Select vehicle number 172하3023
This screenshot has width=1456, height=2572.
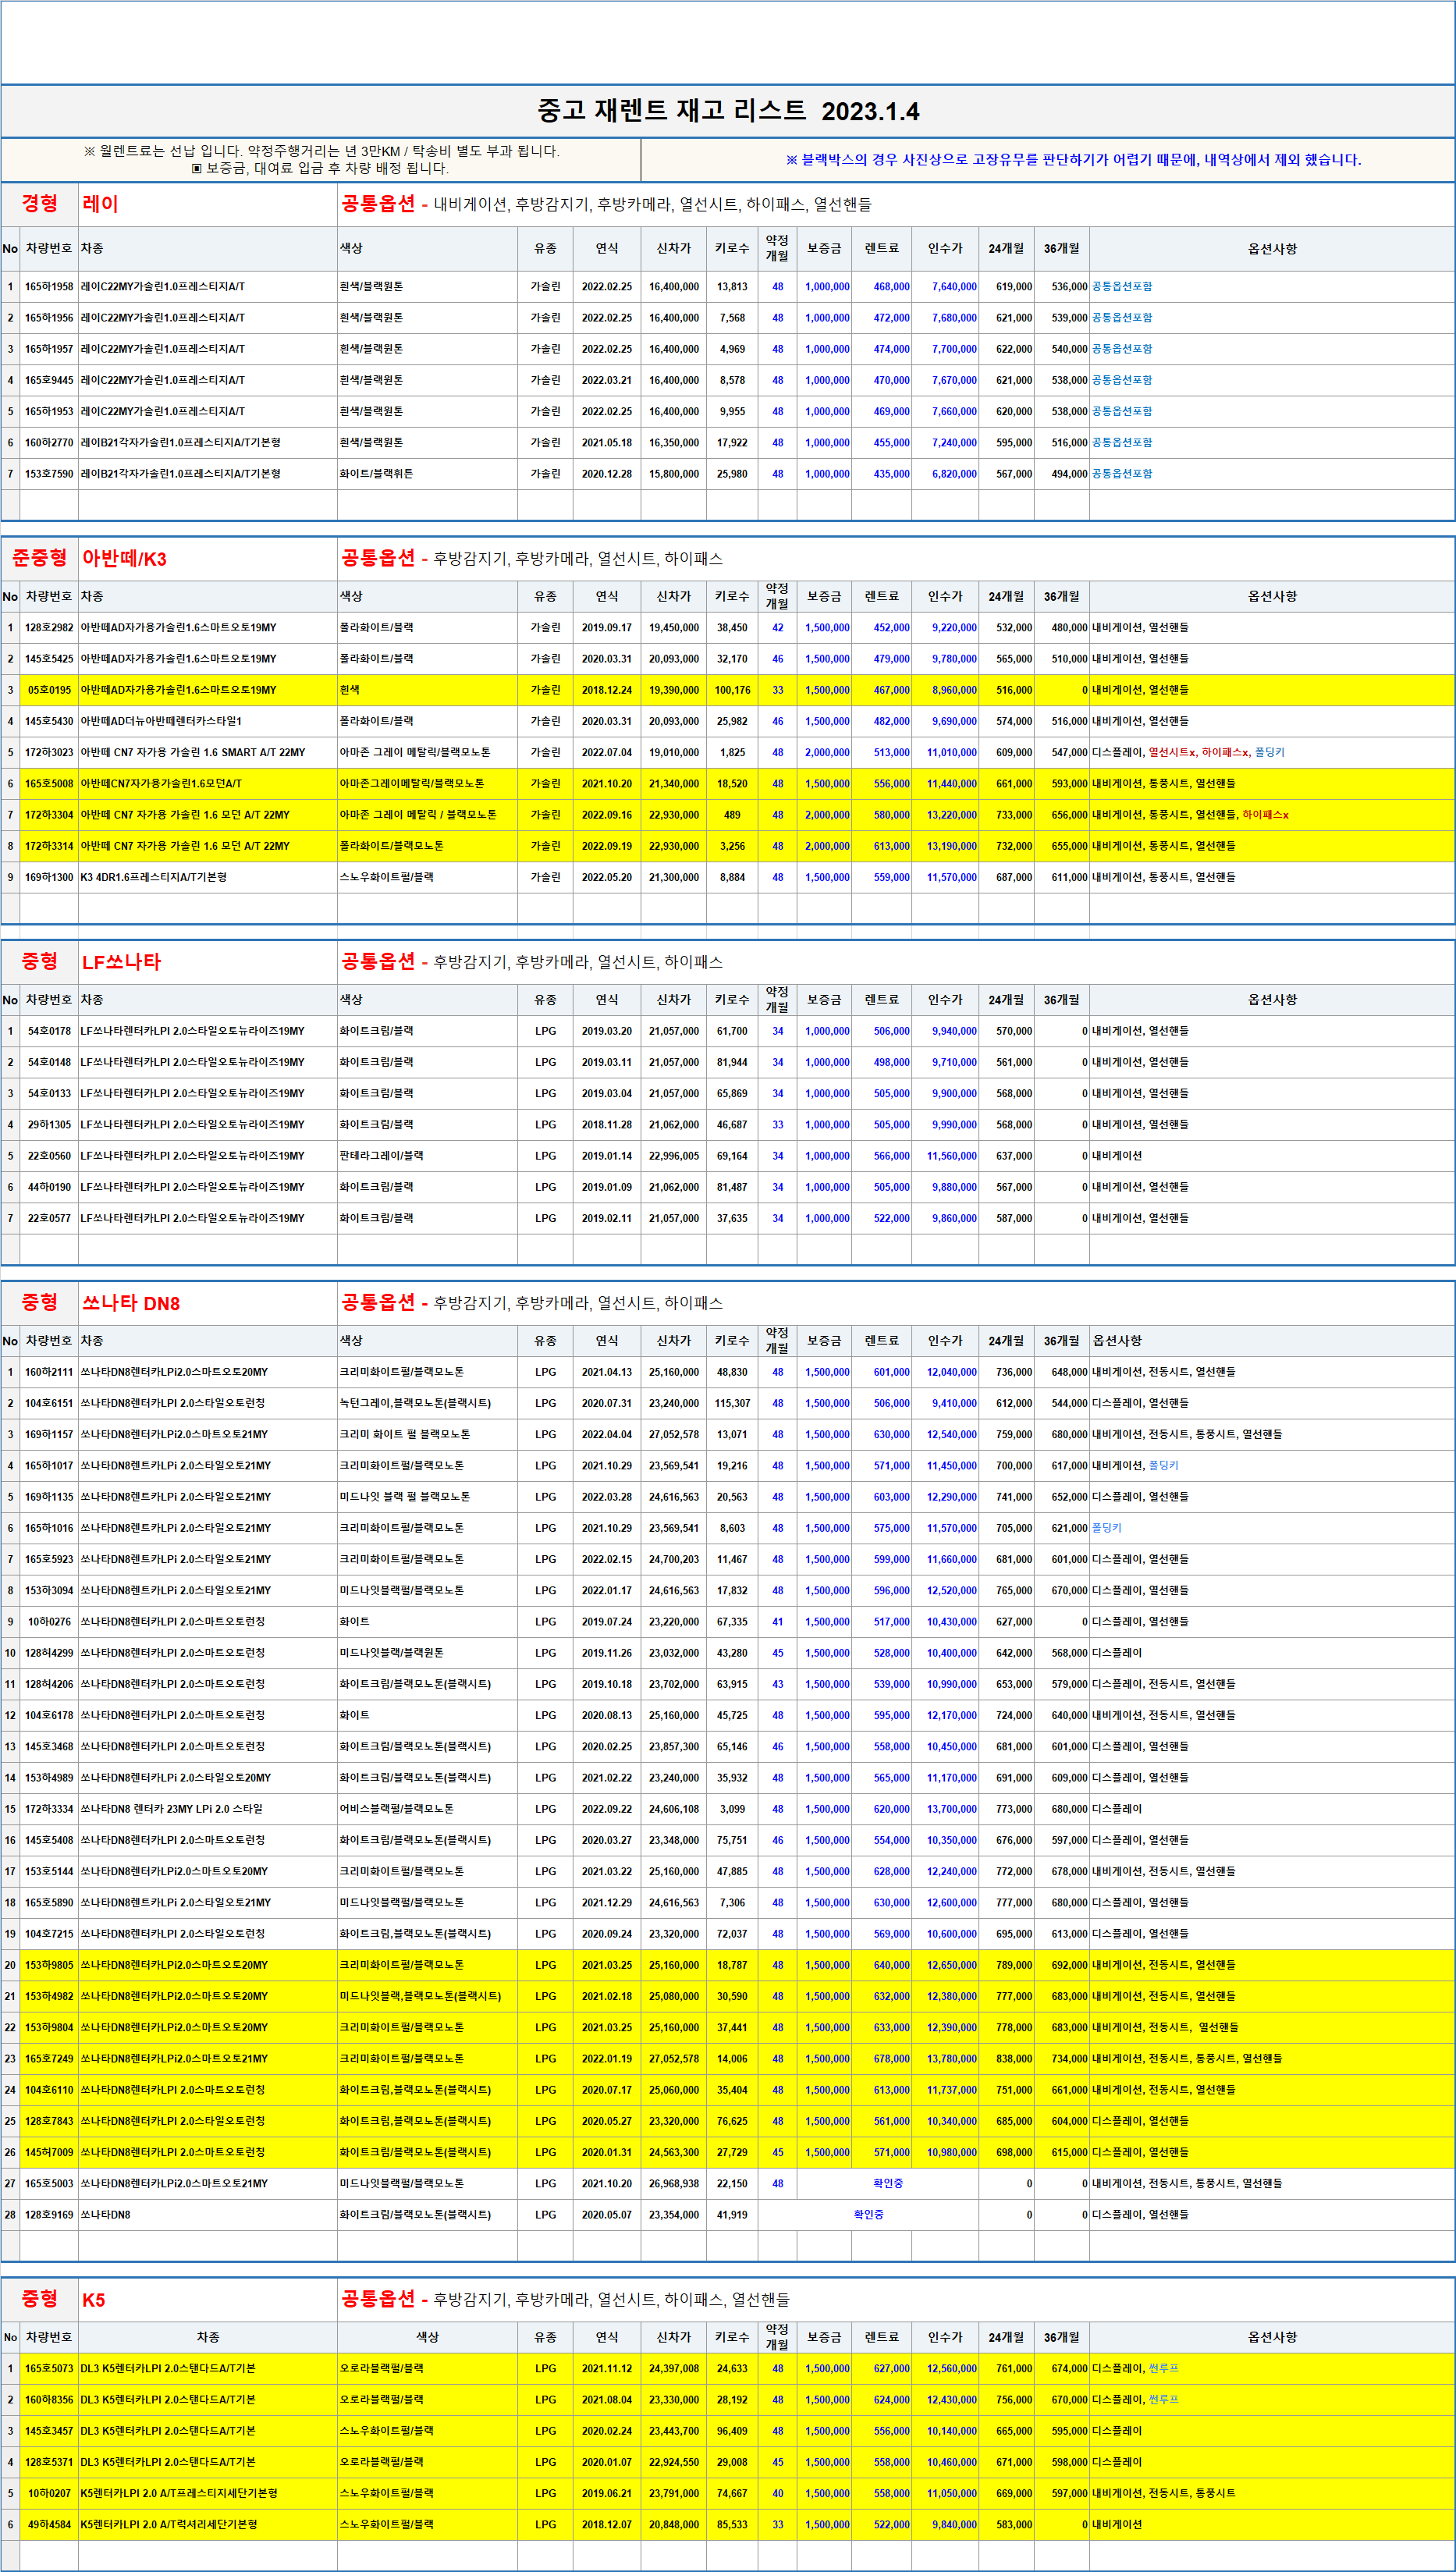[49, 752]
